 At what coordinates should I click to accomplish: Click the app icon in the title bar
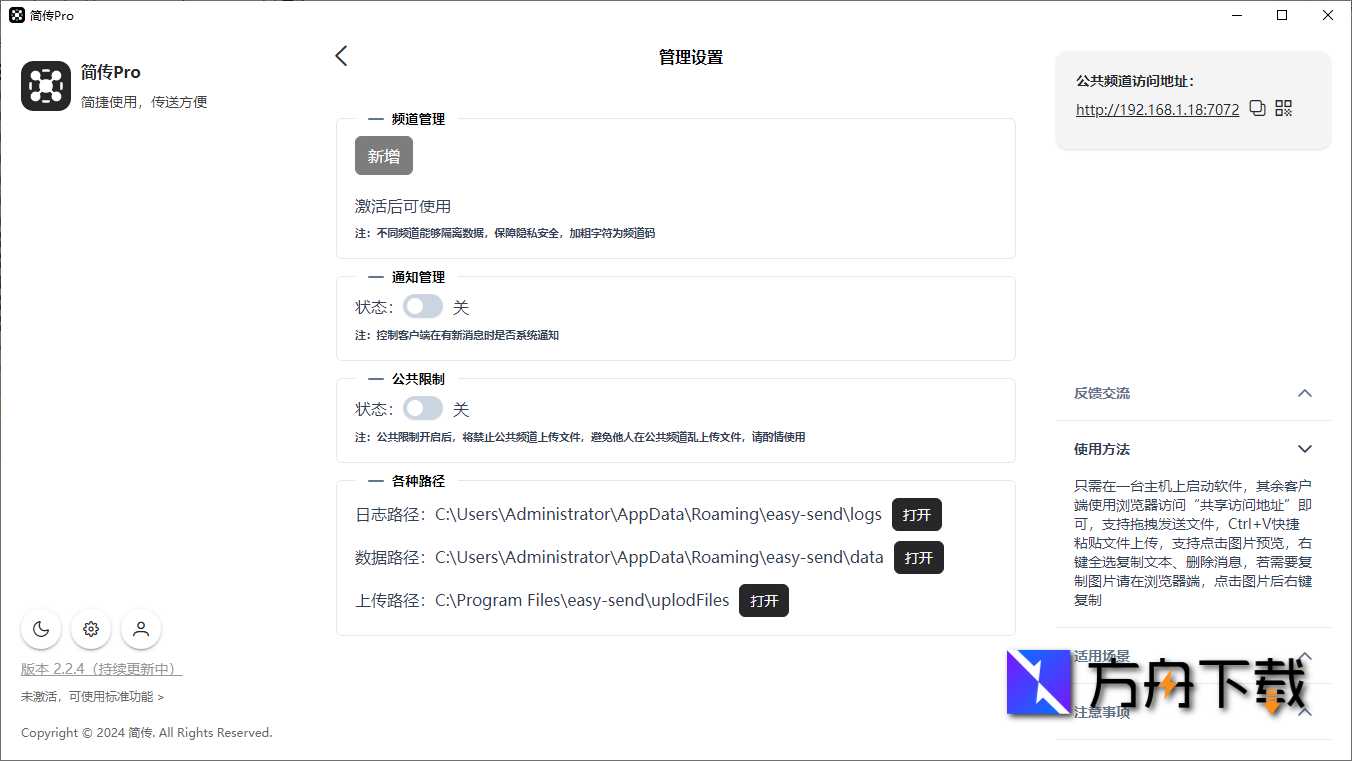tap(15, 15)
